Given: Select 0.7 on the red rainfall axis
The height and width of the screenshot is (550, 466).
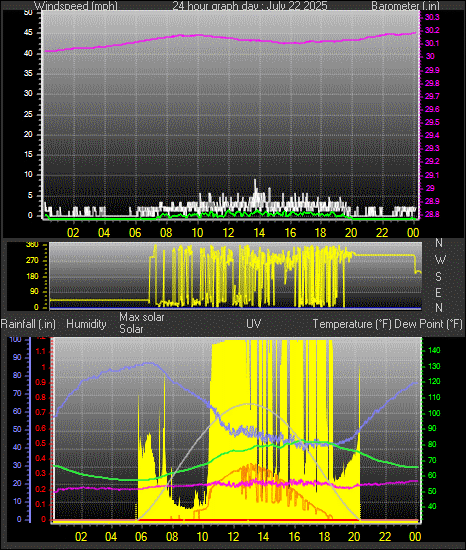Looking at the screenshot, I should (x=41, y=413).
